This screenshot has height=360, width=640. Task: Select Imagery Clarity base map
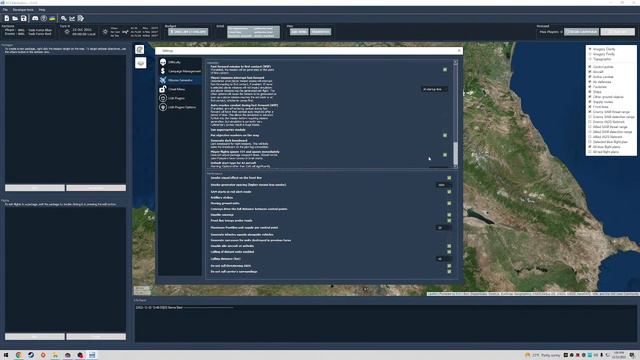coord(590,49)
